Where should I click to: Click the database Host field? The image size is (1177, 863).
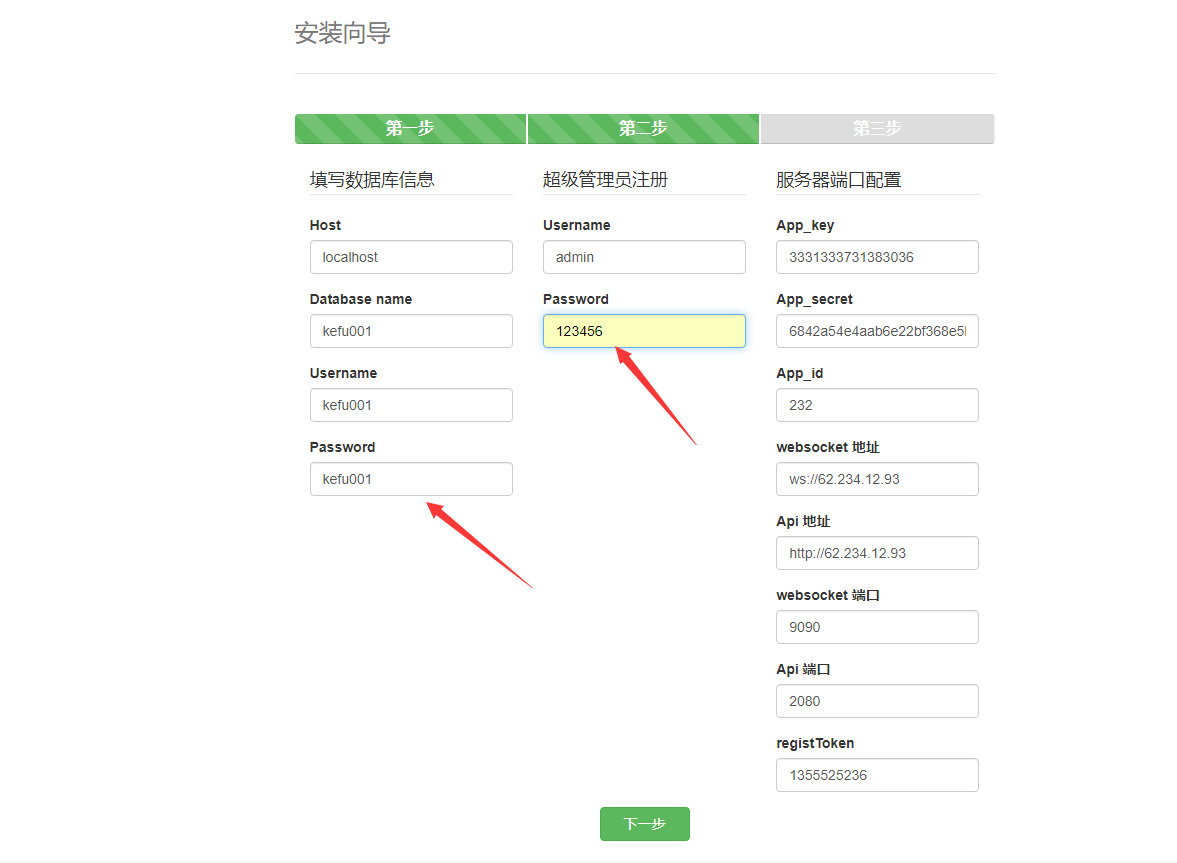point(411,257)
